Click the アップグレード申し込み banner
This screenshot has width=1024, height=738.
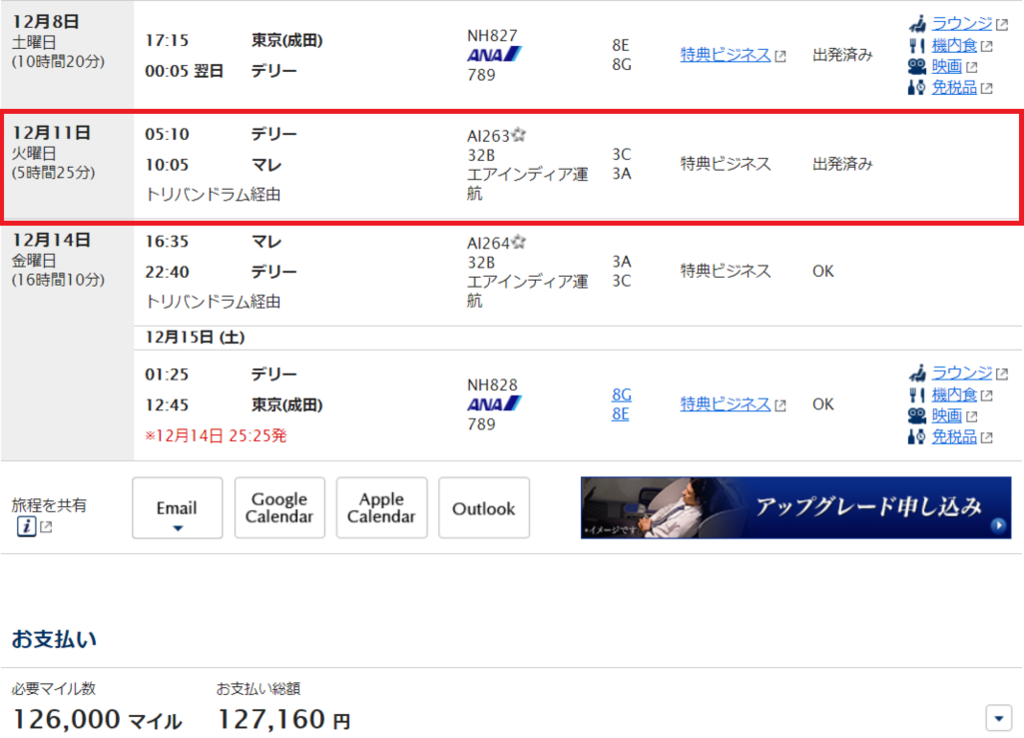pos(796,507)
